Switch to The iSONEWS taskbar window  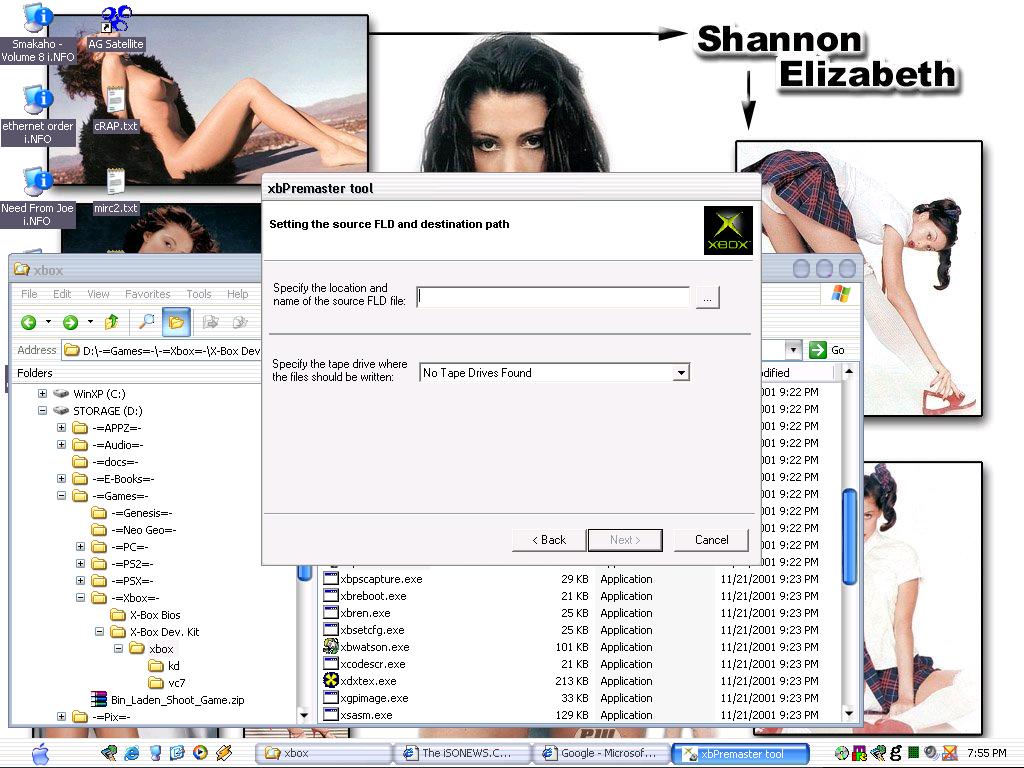pos(461,753)
